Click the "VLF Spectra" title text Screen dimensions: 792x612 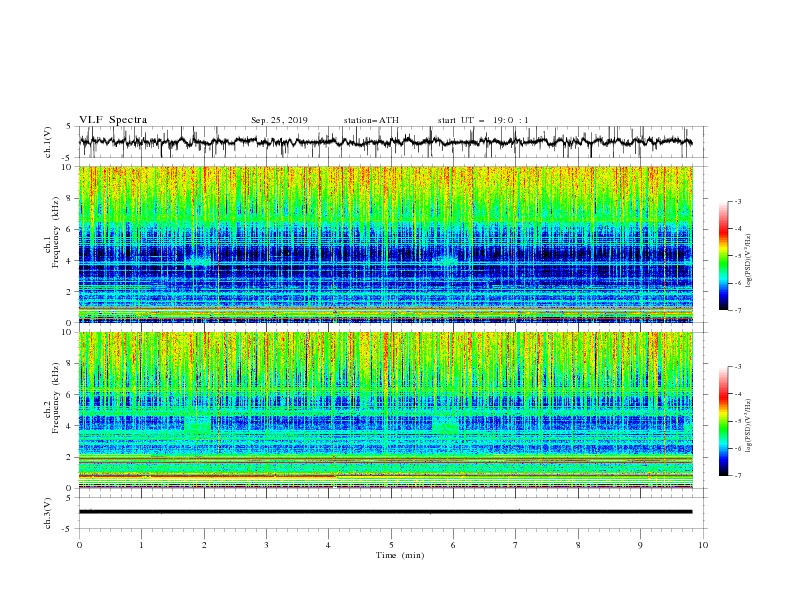tap(113, 120)
